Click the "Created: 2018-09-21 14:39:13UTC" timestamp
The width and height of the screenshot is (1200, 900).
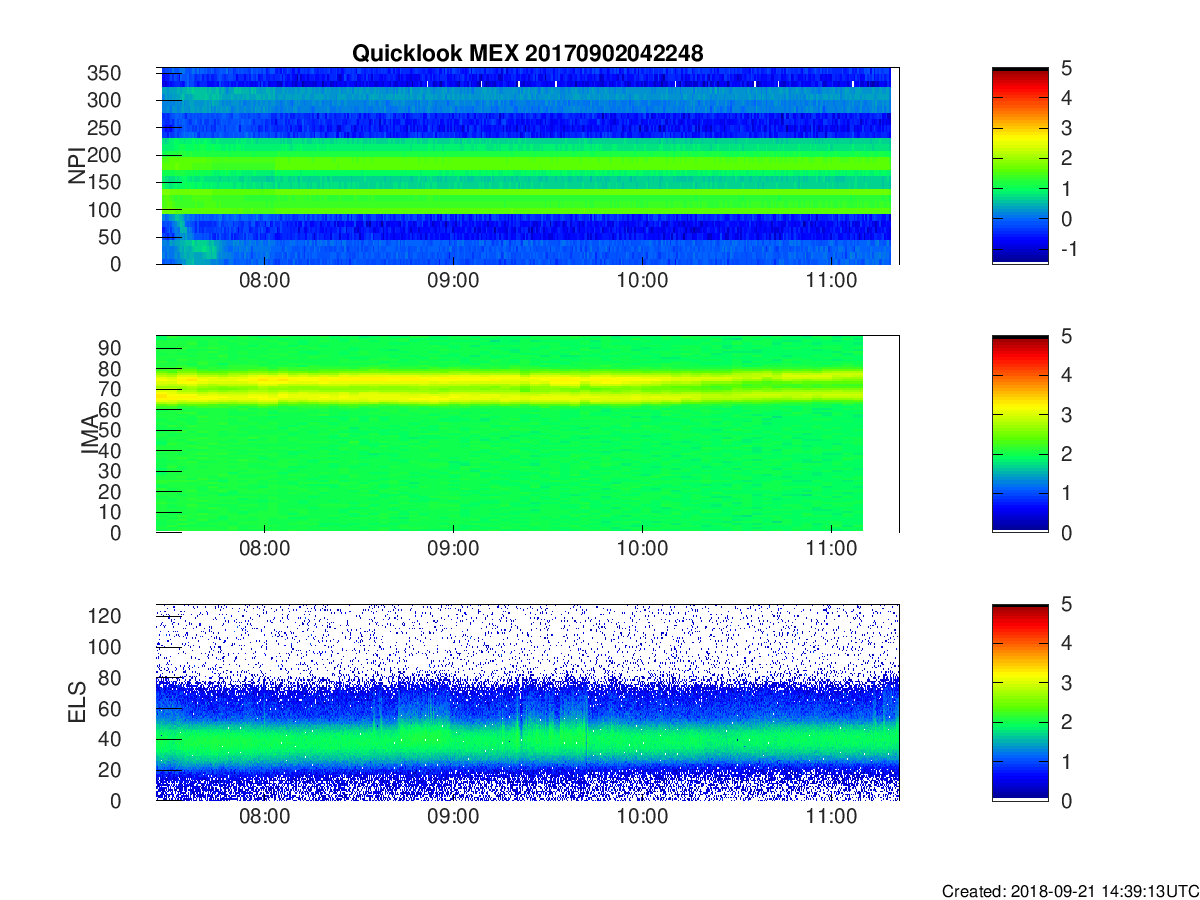(x=1070, y=891)
